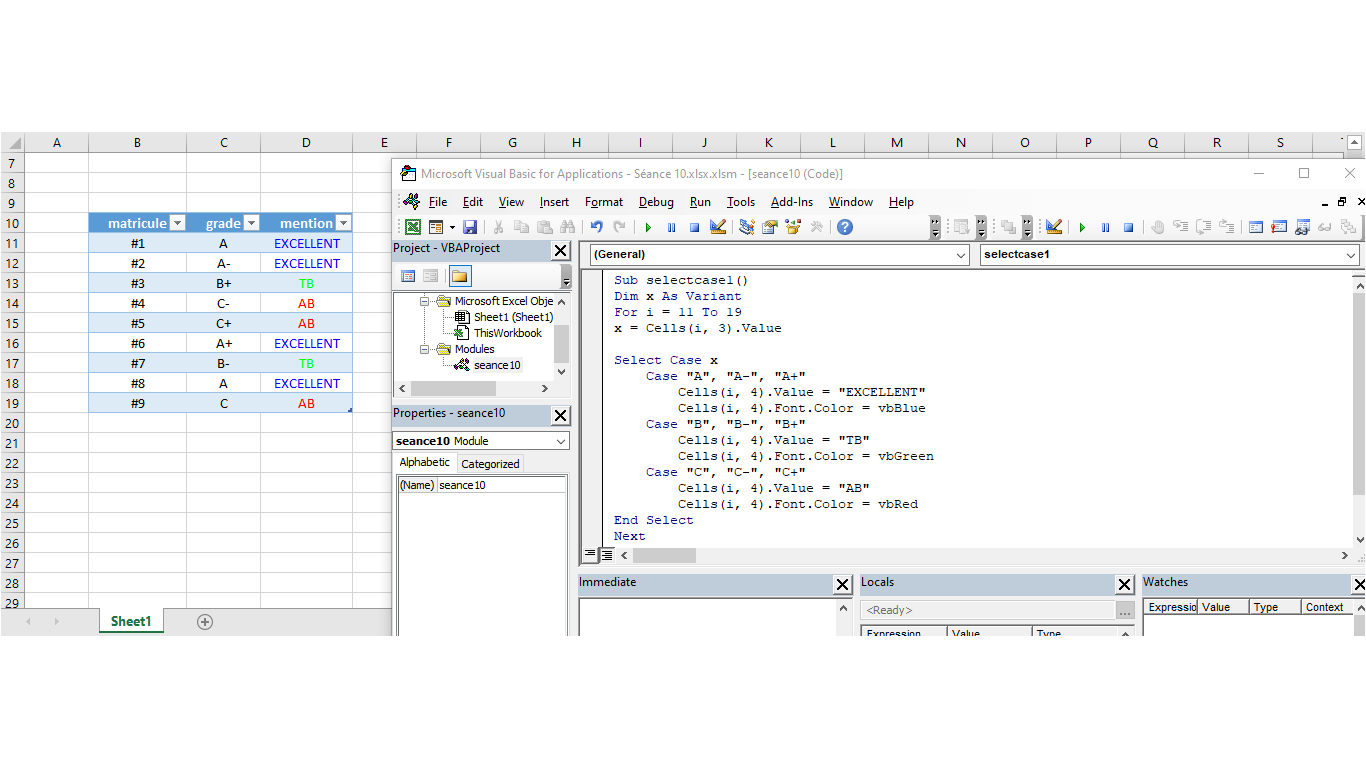Image resolution: width=1366 pixels, height=768 pixels.
Task: Undo the last action with the blue arrow
Action: tap(597, 227)
